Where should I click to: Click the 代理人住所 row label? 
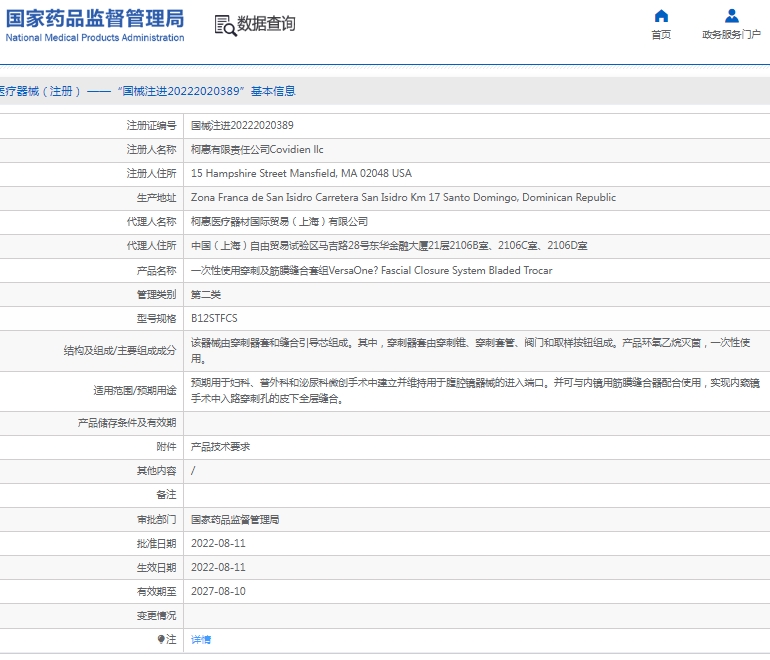(x=151, y=246)
